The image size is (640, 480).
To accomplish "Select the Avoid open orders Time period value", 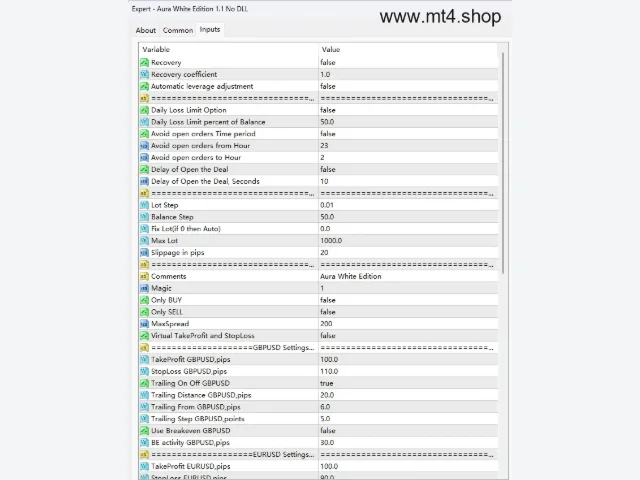I will [x=328, y=133].
